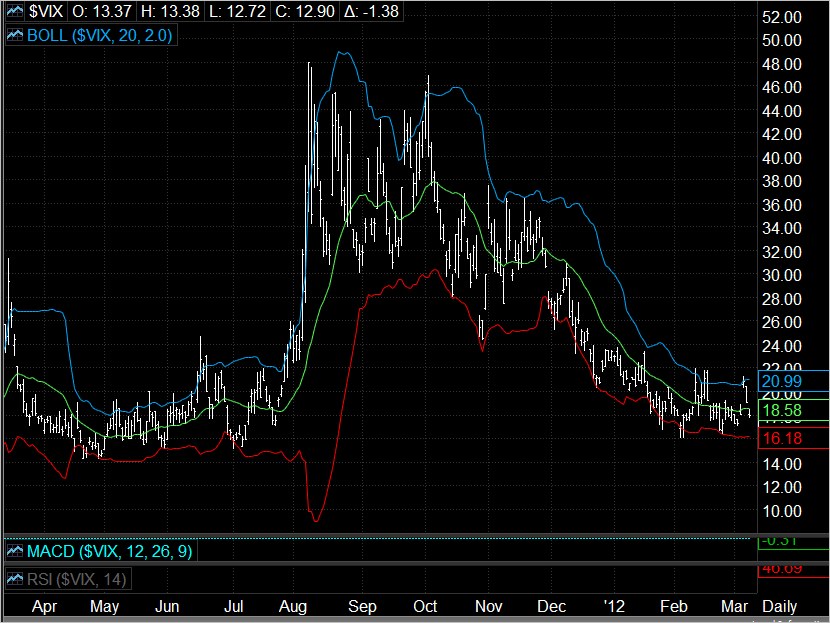830x623 pixels.
Task: Click the Sep label on time axis
Action: pyautogui.click(x=362, y=606)
